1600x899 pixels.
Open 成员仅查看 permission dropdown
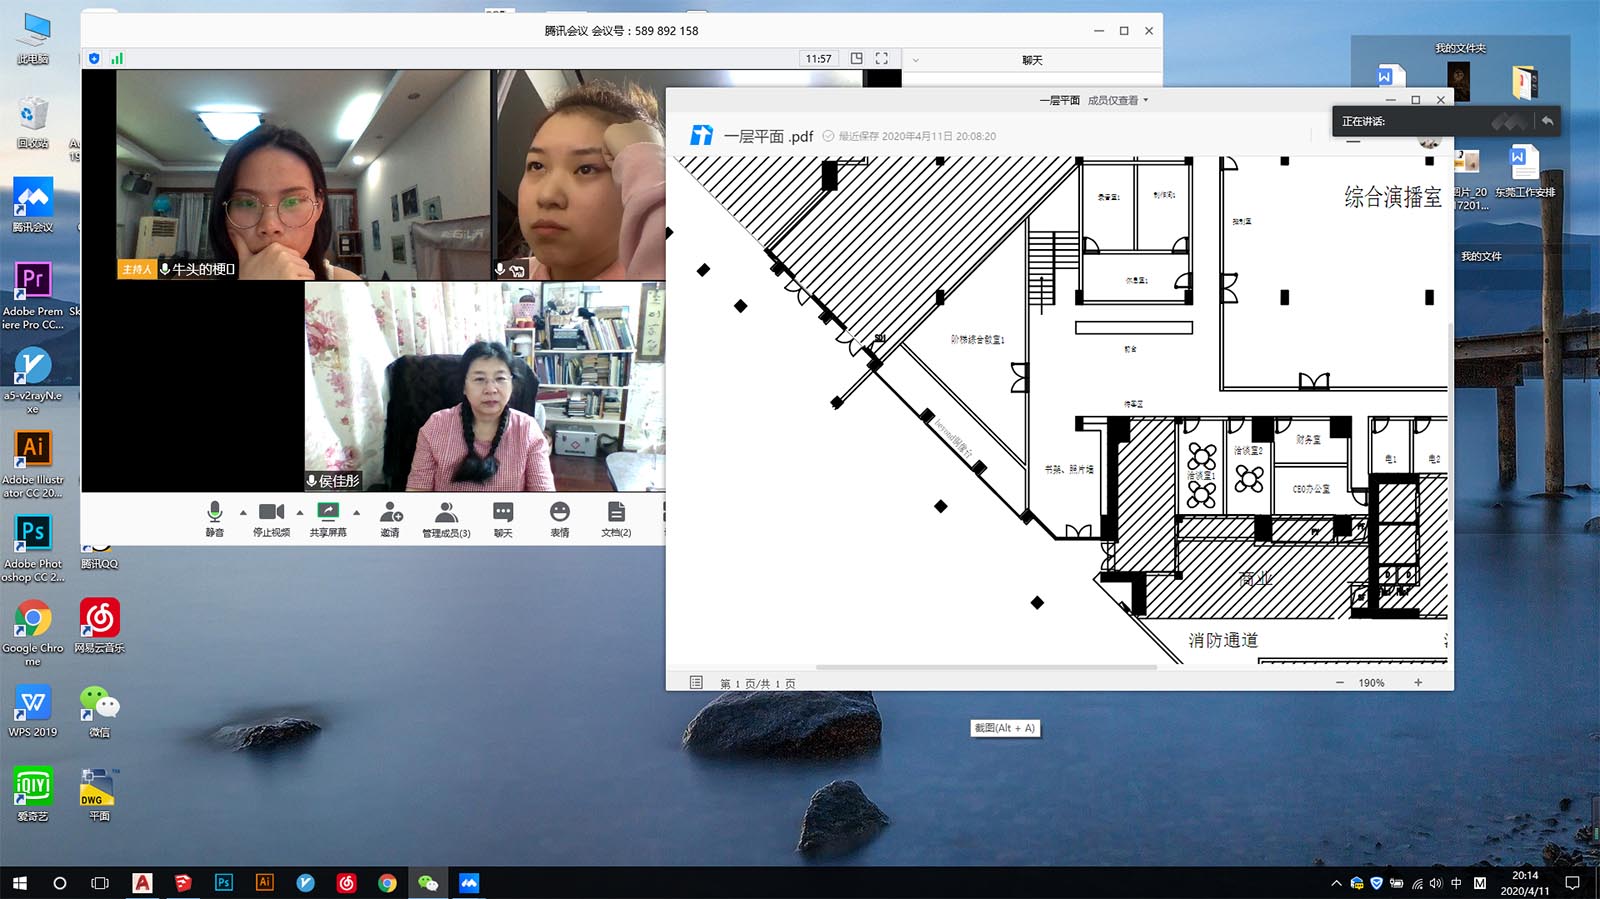click(1118, 100)
